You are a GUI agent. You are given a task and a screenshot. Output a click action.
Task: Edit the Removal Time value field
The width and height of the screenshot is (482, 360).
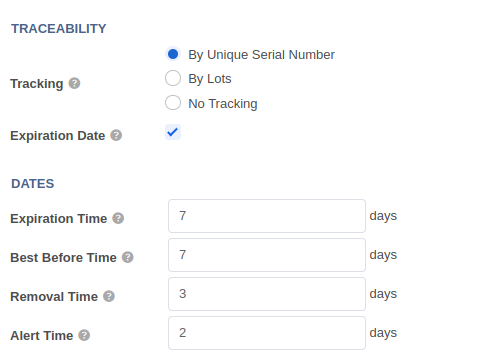click(x=267, y=294)
